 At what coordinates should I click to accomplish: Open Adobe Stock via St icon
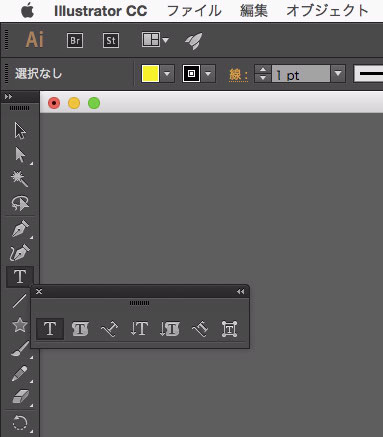pyautogui.click(x=111, y=41)
